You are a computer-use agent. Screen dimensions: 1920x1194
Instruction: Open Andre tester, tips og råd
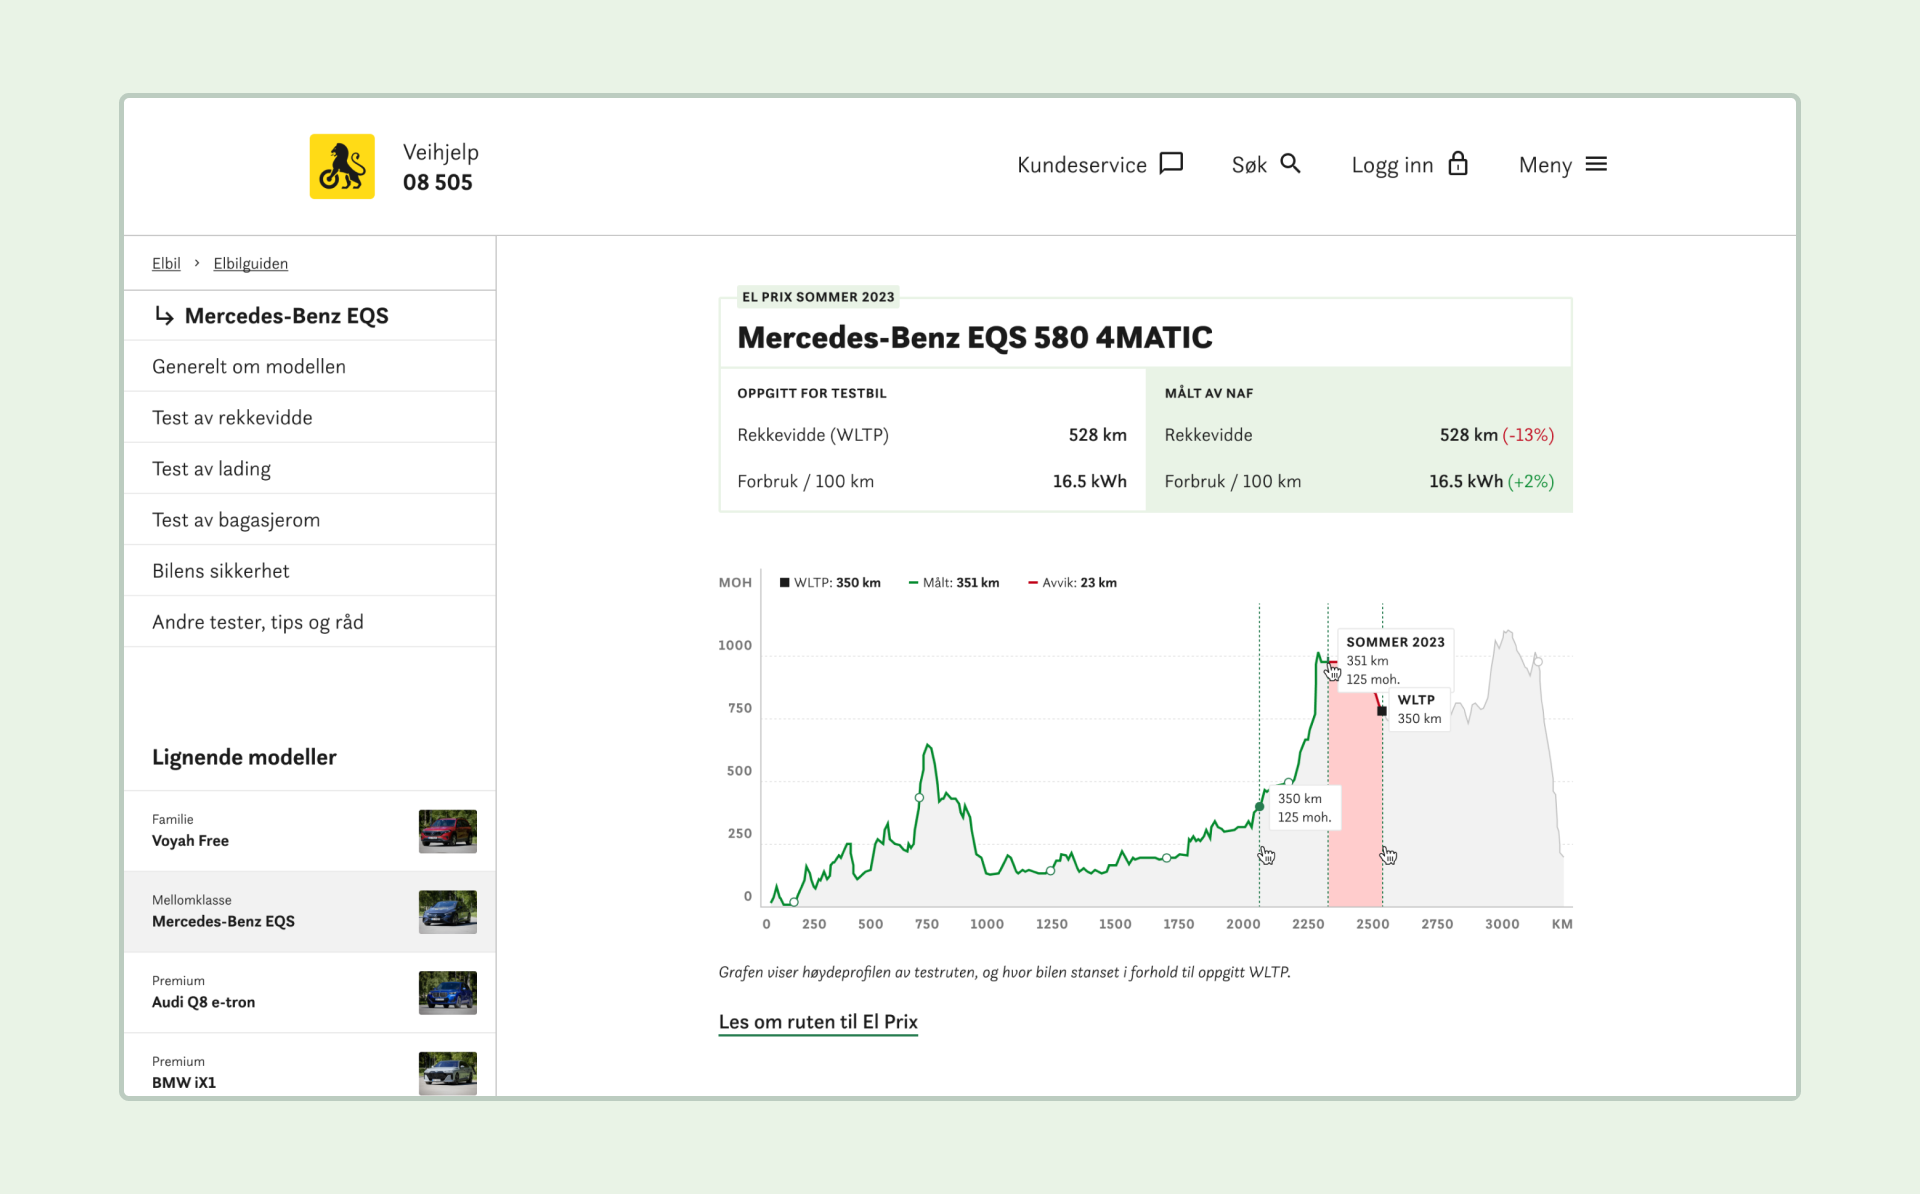click(309, 621)
